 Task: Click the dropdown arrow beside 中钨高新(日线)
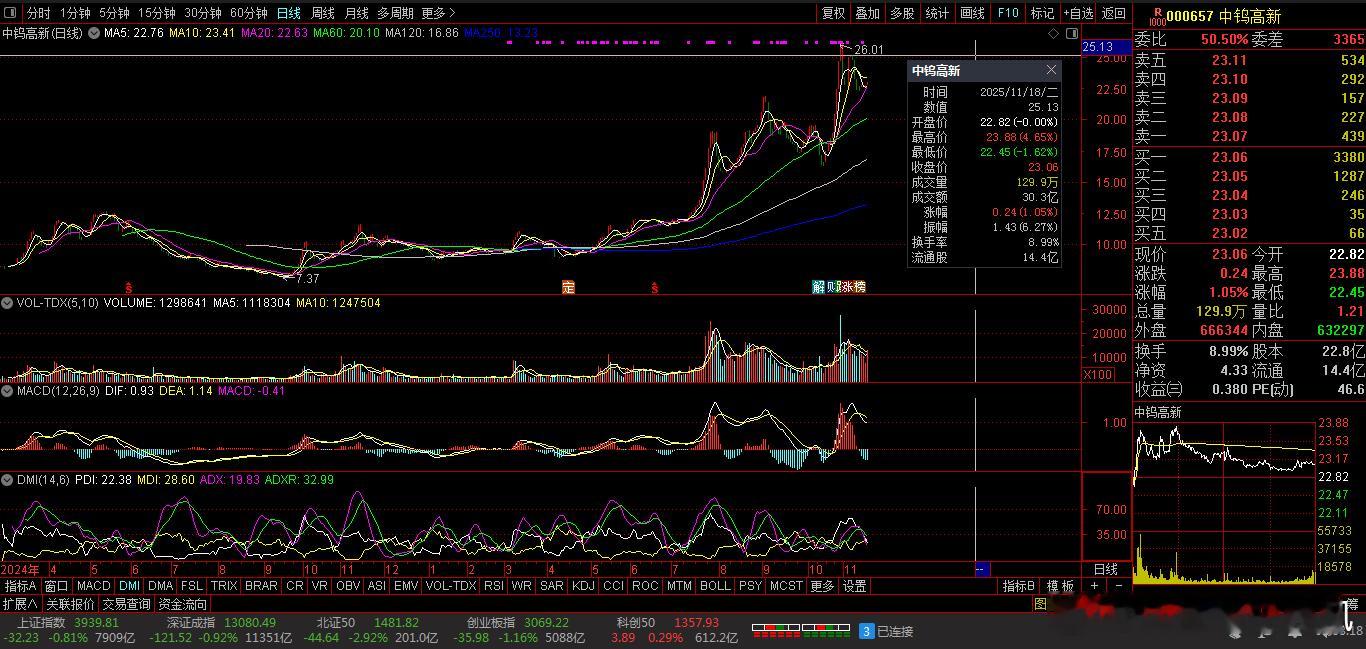tap(94, 33)
